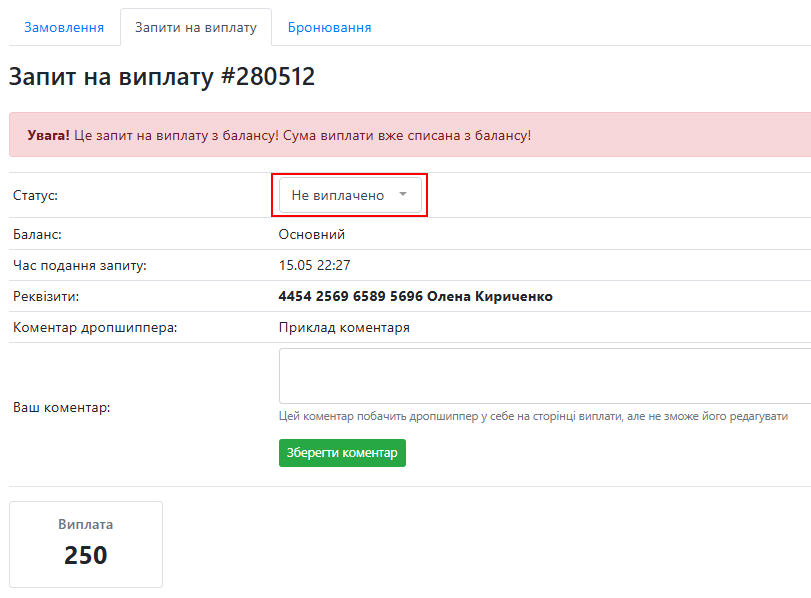Select the Виплата 250 summary card
Screen dimensions: 811x598
(x=86, y=544)
